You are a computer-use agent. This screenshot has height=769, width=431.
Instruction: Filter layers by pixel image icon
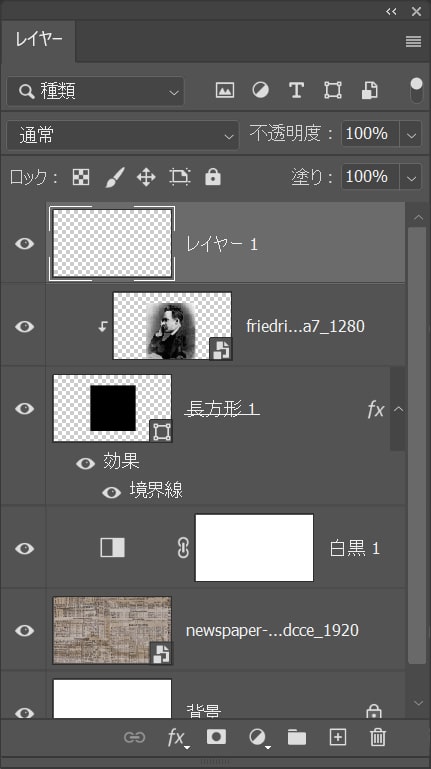coord(225,90)
